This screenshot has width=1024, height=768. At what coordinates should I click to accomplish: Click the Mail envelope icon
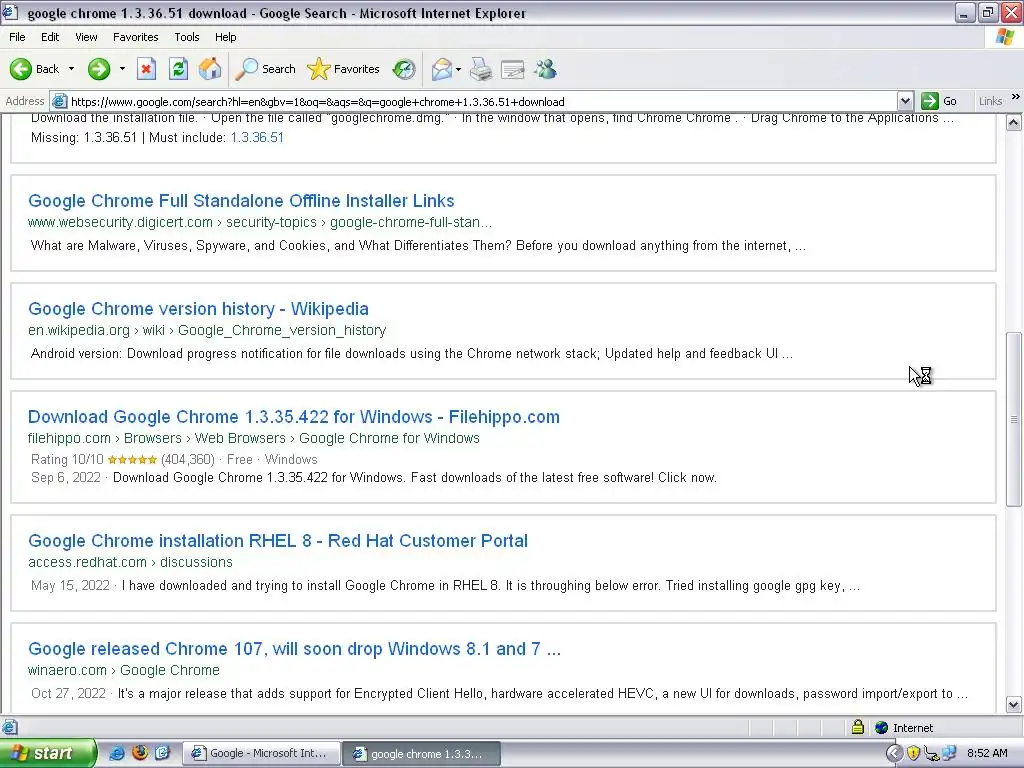click(442, 69)
